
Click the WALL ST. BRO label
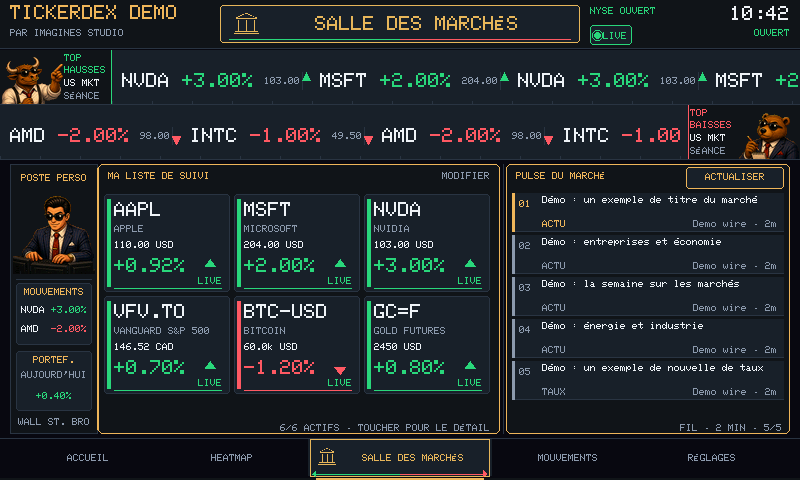click(x=54, y=422)
